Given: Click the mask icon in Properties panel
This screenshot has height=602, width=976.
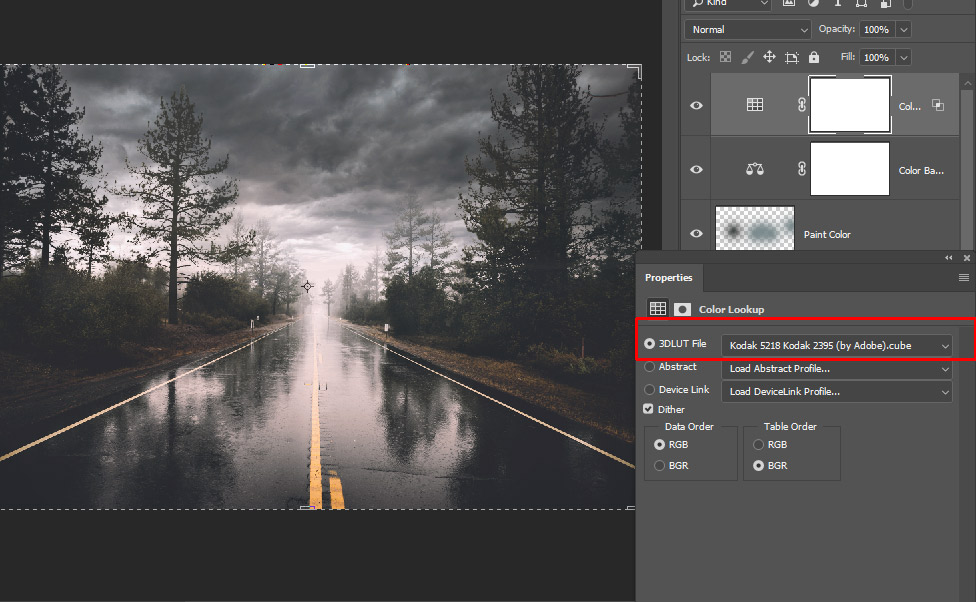Looking at the screenshot, I should click(682, 310).
